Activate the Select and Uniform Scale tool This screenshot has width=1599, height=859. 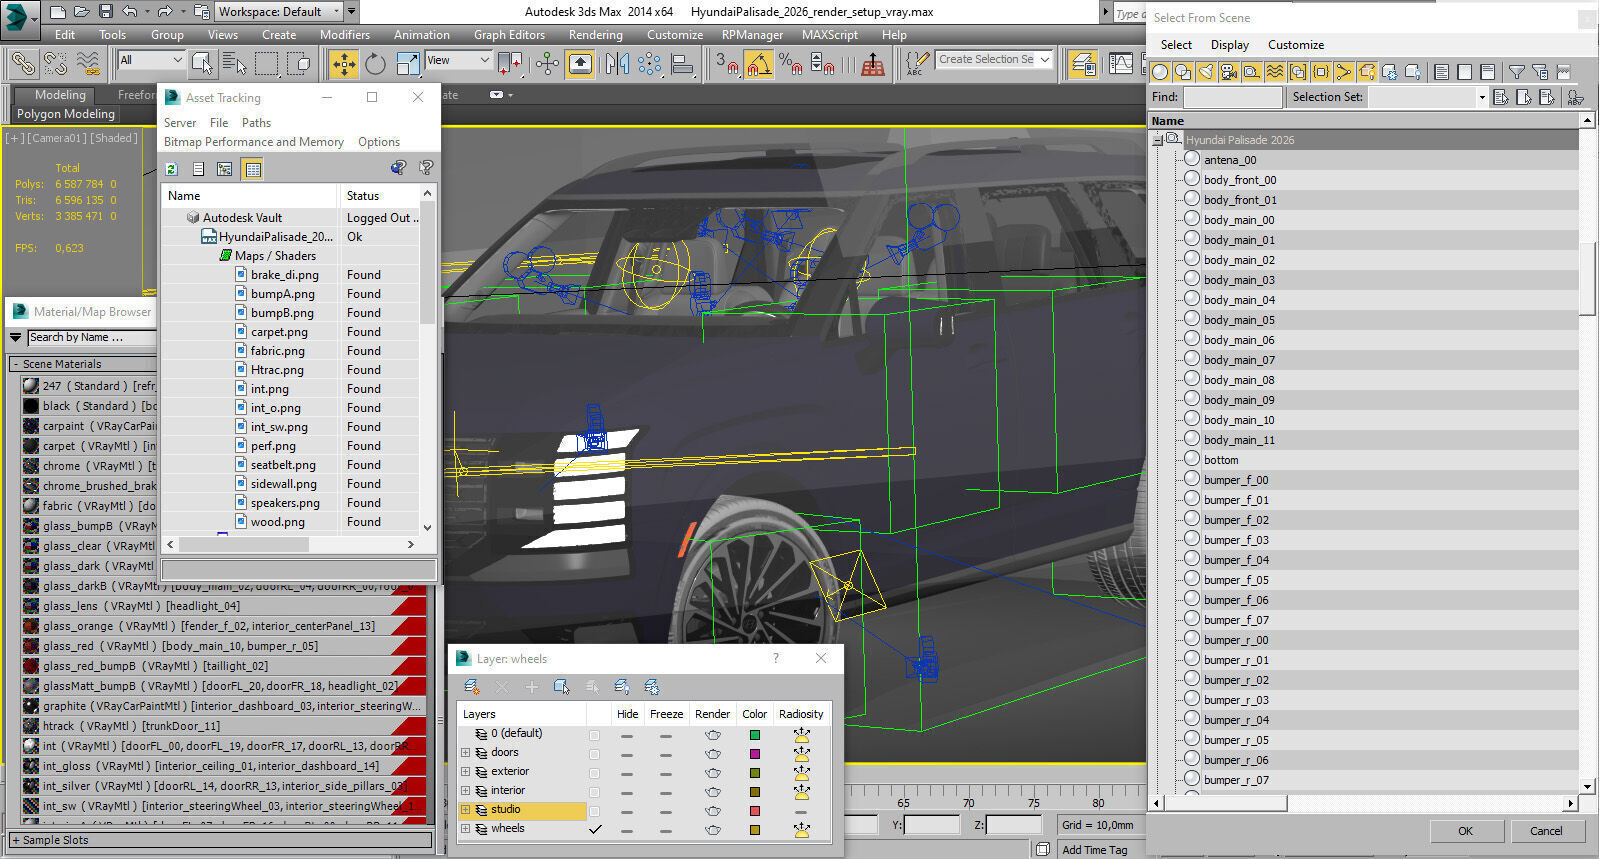pos(408,64)
